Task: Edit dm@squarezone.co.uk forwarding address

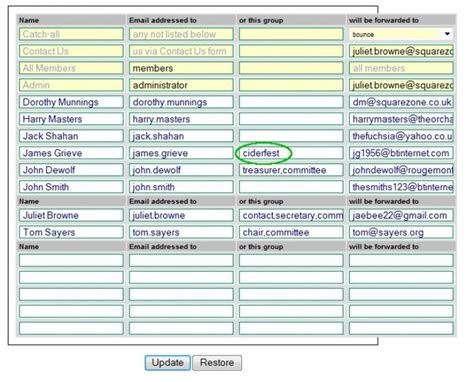Action: (401, 102)
